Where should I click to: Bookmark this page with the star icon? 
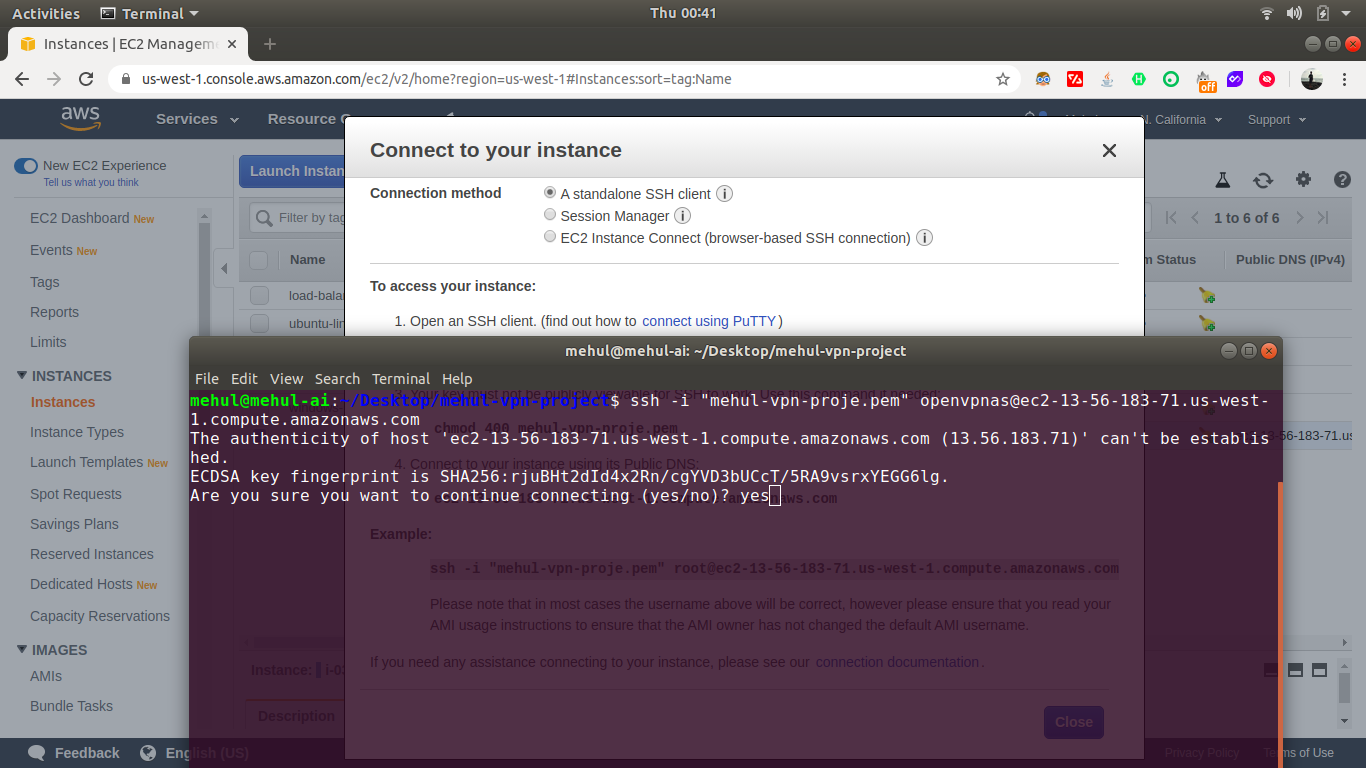click(x=1003, y=79)
